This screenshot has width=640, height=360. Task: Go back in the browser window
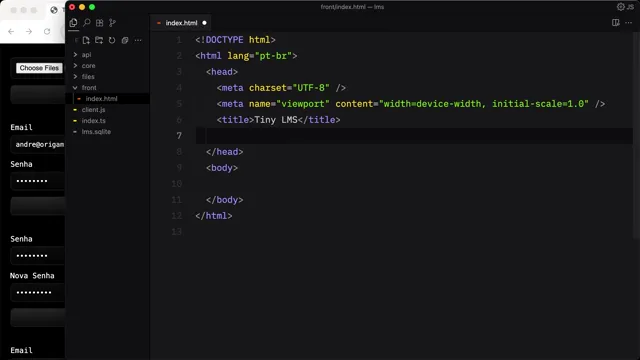pos(11,31)
